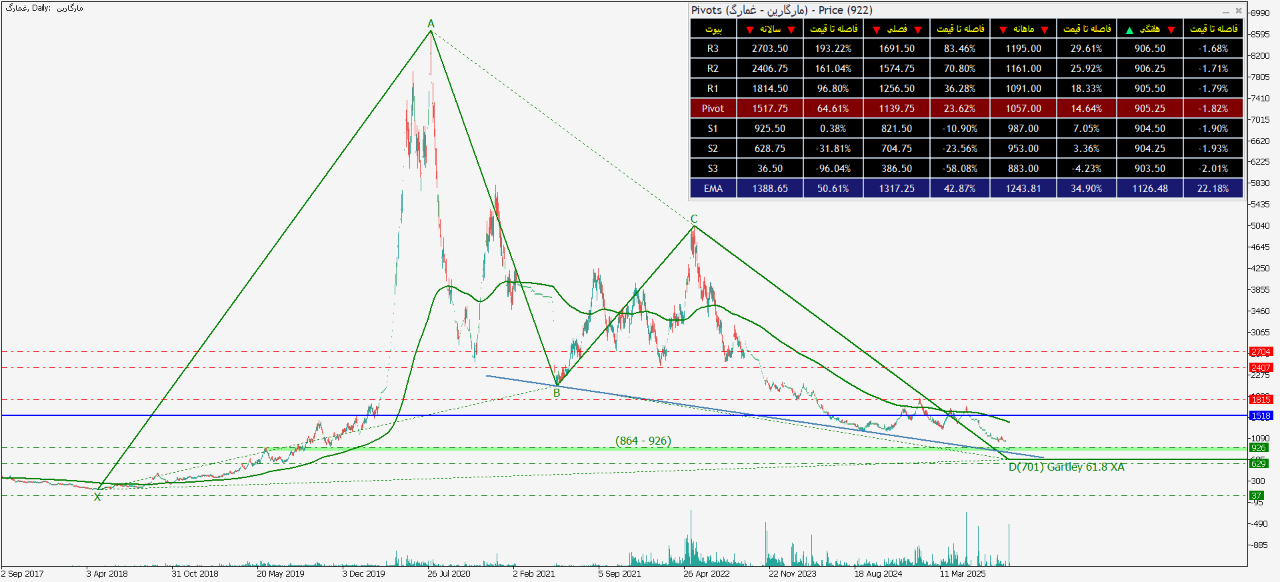Select the blue EMA row label
Viewport: 1280px width, 582px height.
point(712,187)
